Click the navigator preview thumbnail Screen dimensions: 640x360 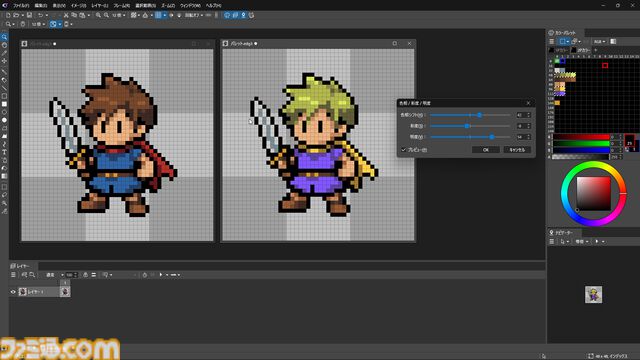tap(593, 294)
